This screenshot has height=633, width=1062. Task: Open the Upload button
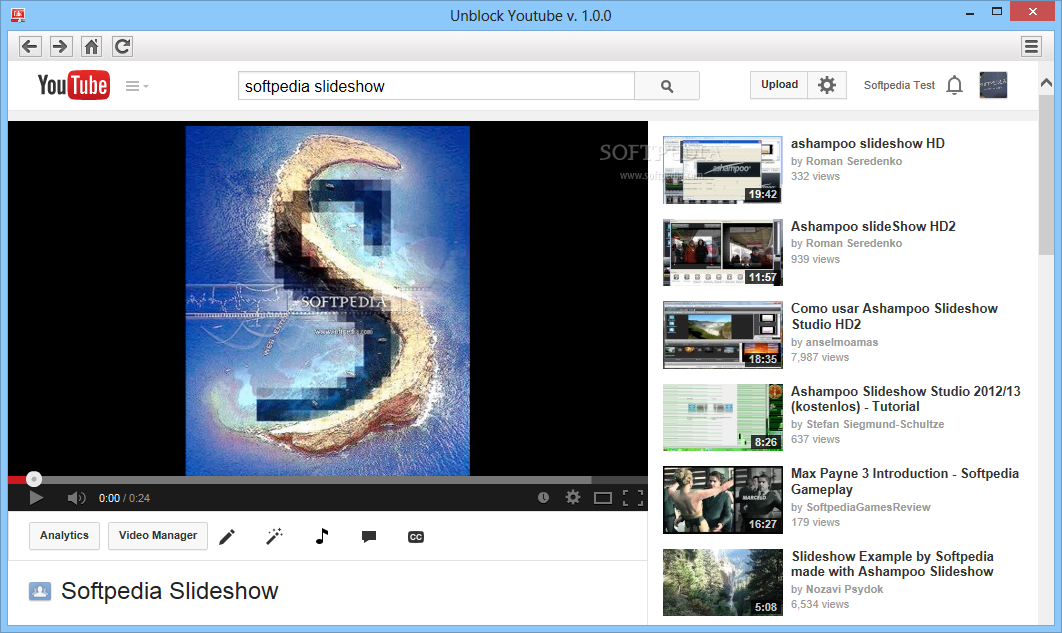(779, 85)
